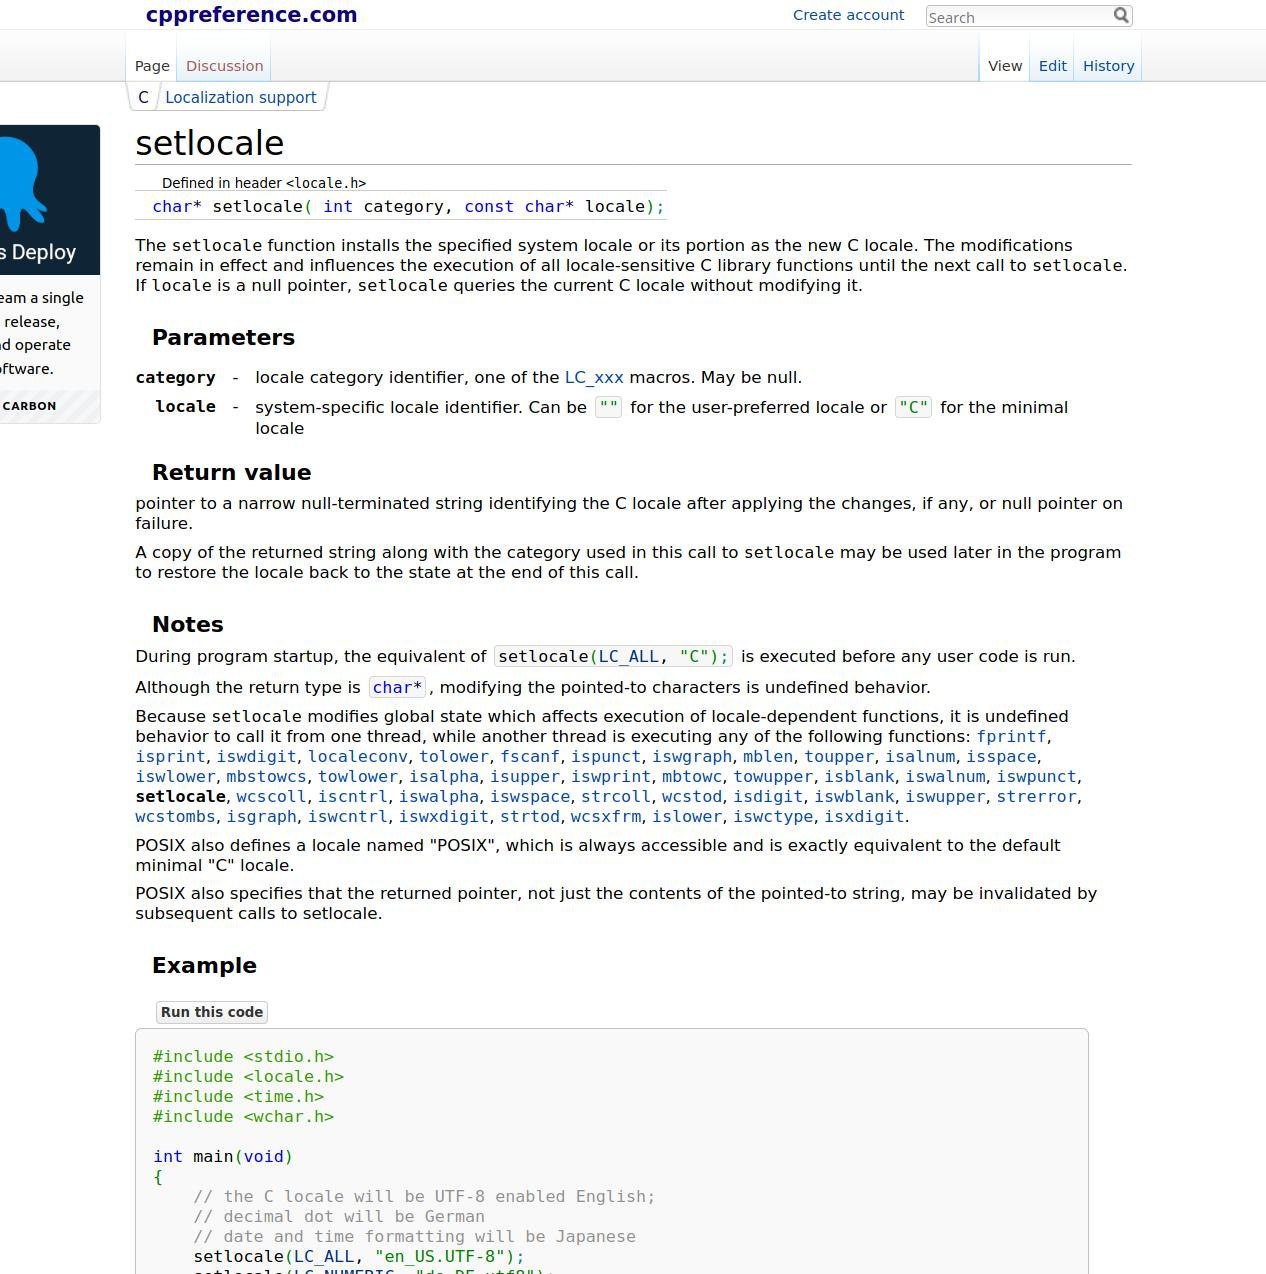Click the Parameters section heading

(x=223, y=338)
